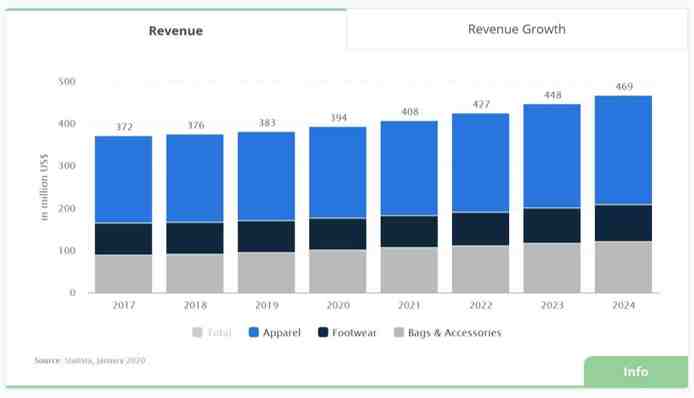Click the 448 total value label
The image size is (694, 398).
(x=553, y=95)
